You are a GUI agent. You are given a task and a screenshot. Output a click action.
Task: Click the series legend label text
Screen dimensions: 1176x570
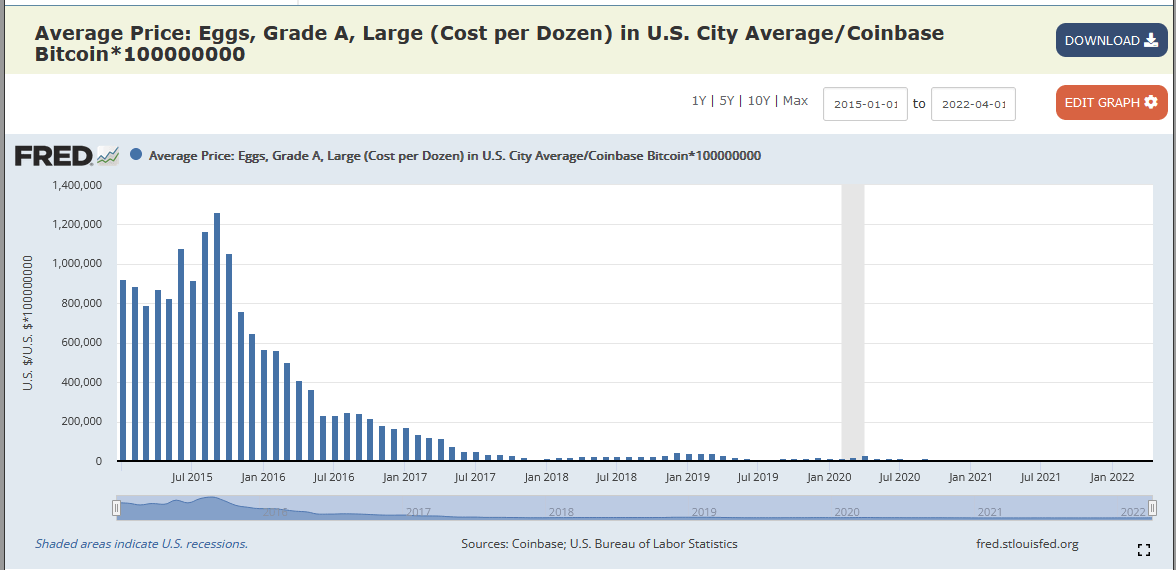pos(455,156)
